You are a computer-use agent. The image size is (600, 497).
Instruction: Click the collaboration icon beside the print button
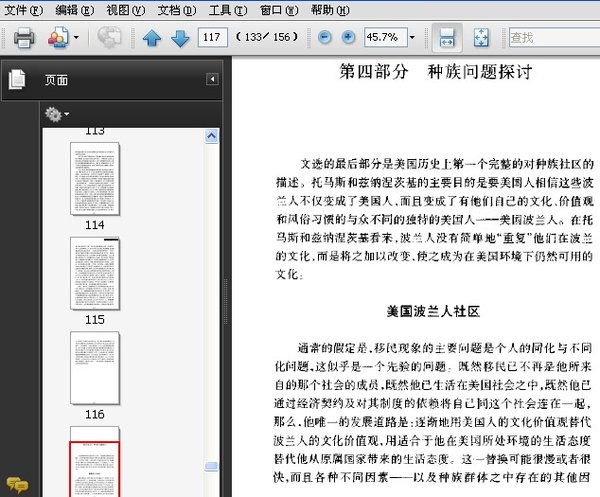click(x=56, y=38)
